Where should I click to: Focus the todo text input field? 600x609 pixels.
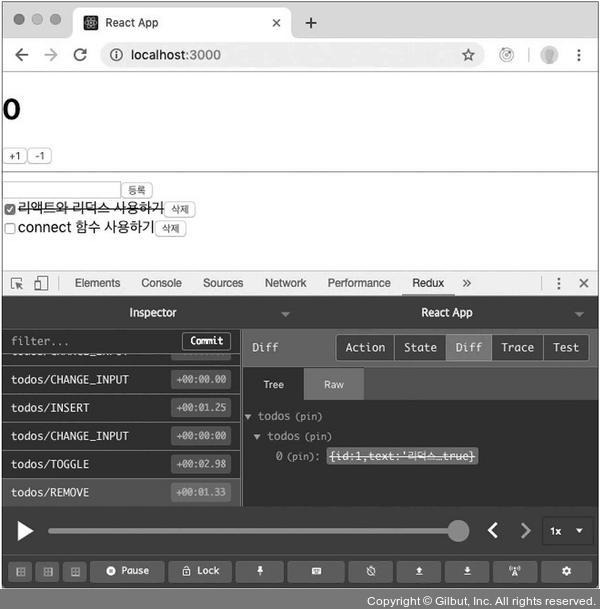[62, 190]
